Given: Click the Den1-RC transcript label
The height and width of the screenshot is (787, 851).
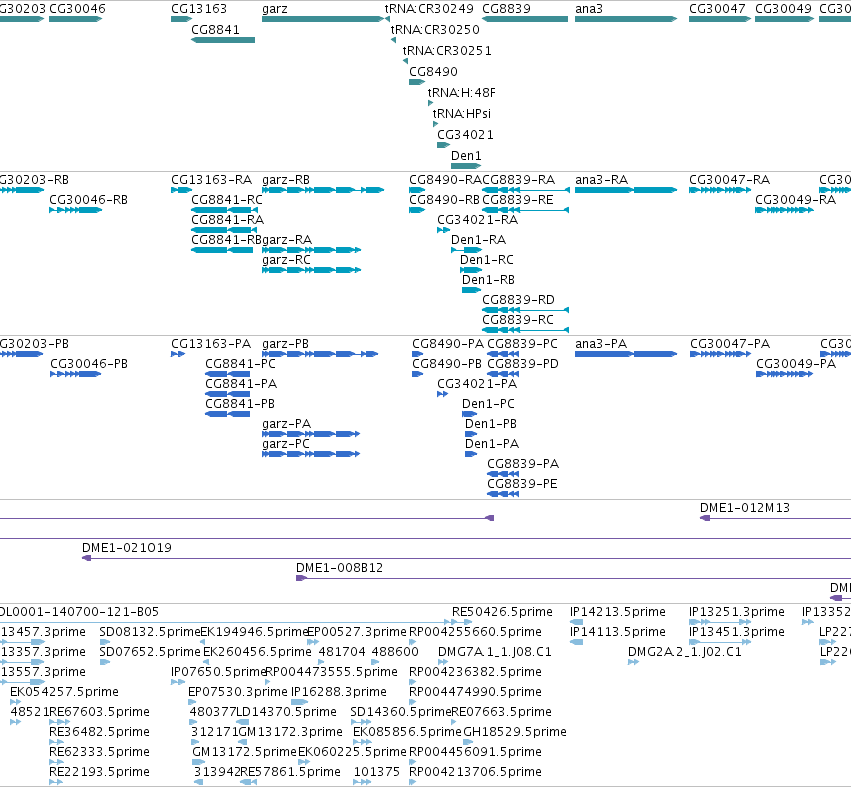Looking at the screenshot, I should coord(487,260).
